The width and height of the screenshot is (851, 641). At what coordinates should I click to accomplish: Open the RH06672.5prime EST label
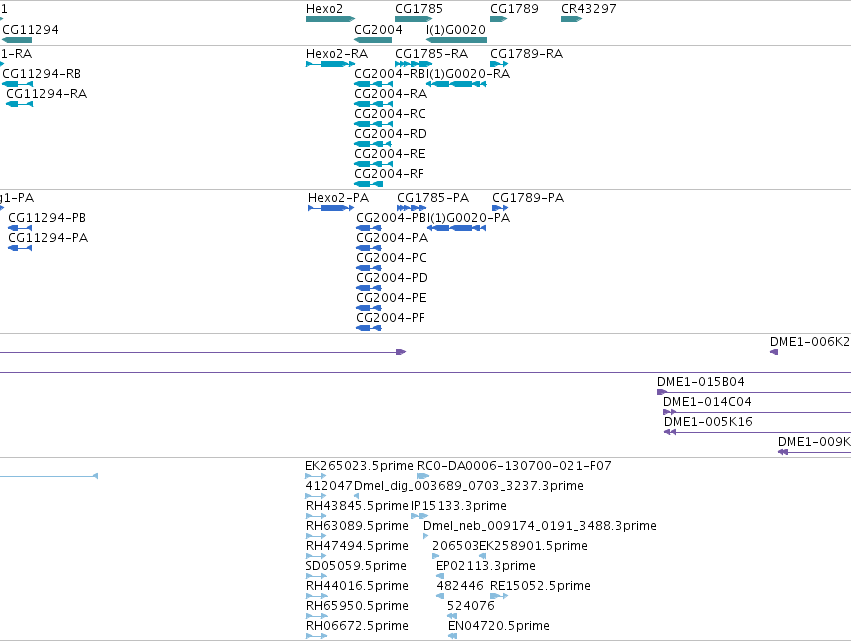click(x=357, y=626)
